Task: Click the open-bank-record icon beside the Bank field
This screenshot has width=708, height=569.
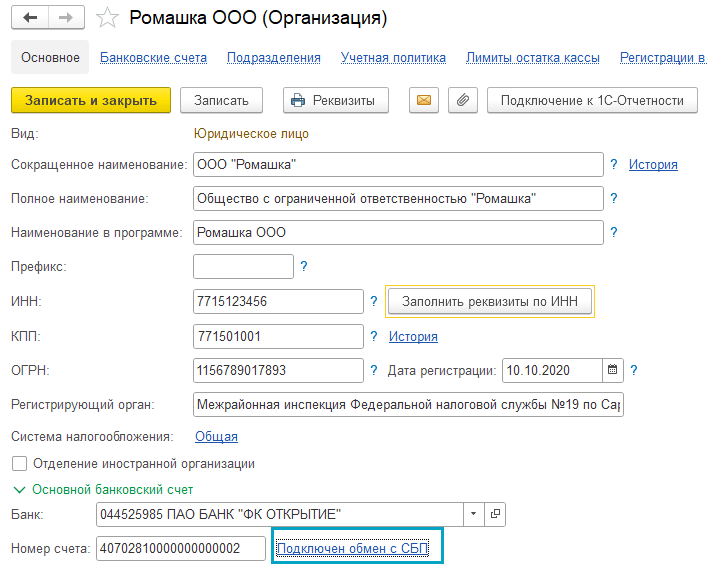Action: 496,515
